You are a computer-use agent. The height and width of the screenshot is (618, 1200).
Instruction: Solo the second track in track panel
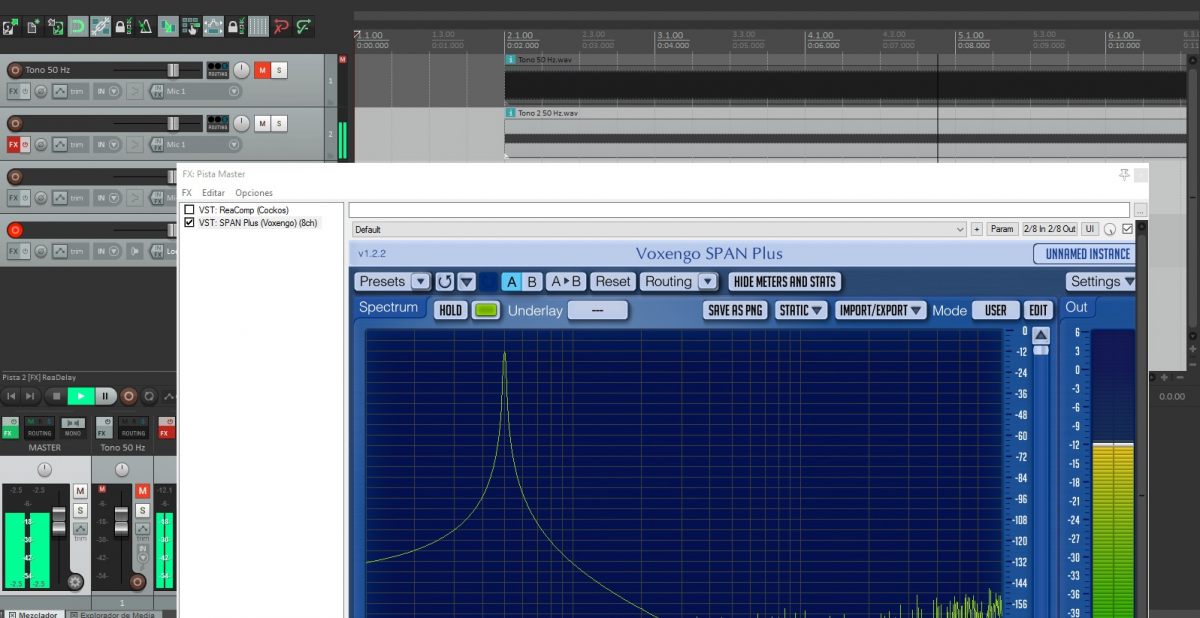(279, 123)
